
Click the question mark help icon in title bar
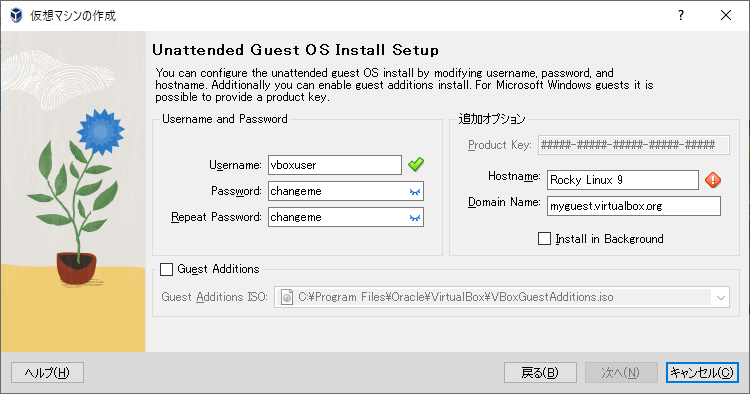pos(681,15)
